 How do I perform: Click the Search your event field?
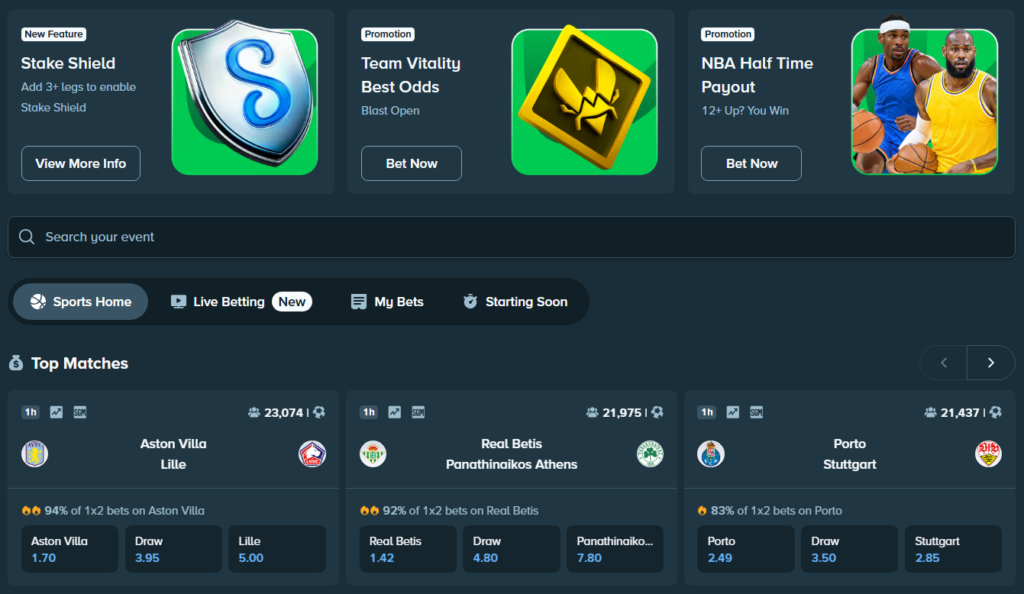click(511, 237)
